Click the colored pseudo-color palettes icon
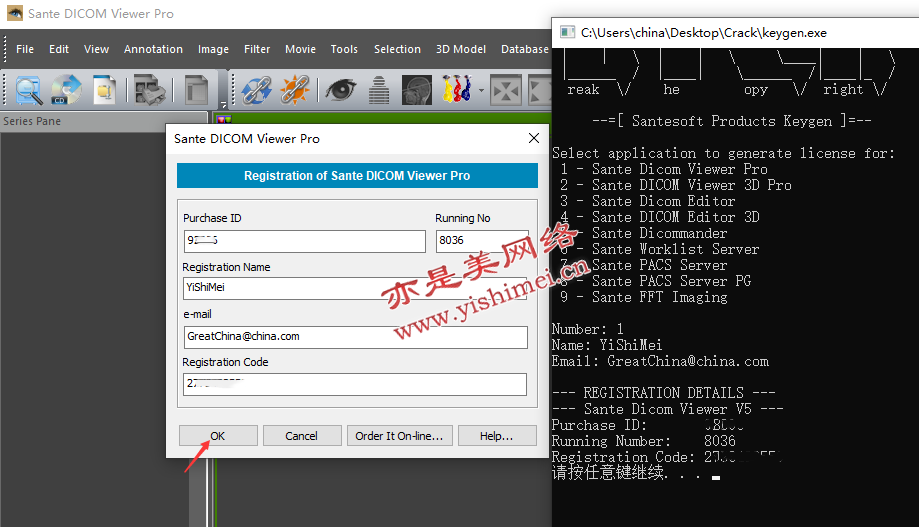The width and height of the screenshot is (919, 527). (x=457, y=90)
